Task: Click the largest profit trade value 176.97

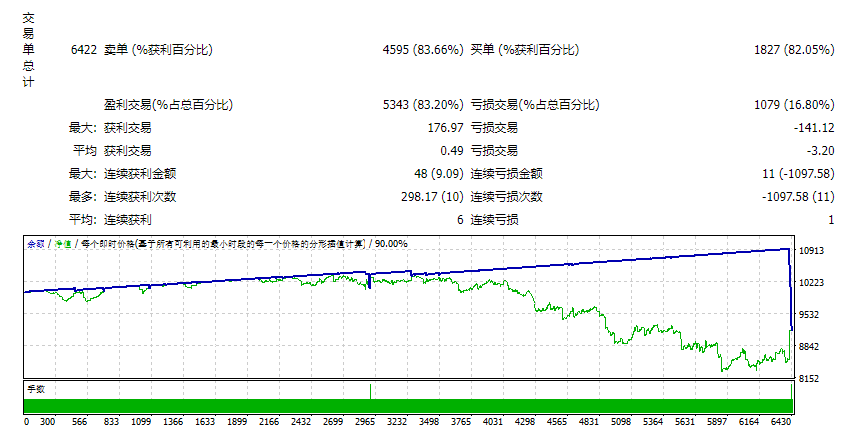Action: 446,128
